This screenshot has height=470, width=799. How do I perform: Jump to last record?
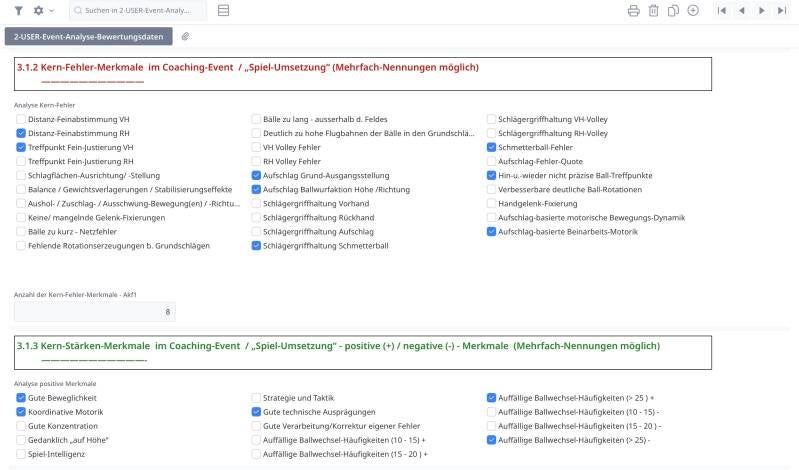[x=782, y=10]
